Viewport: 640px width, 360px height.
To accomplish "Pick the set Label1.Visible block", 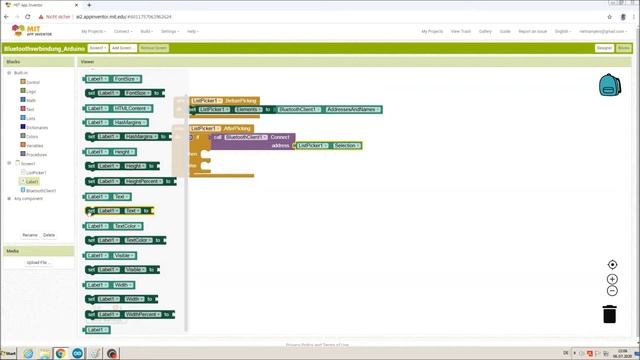I will (x=122, y=270).
